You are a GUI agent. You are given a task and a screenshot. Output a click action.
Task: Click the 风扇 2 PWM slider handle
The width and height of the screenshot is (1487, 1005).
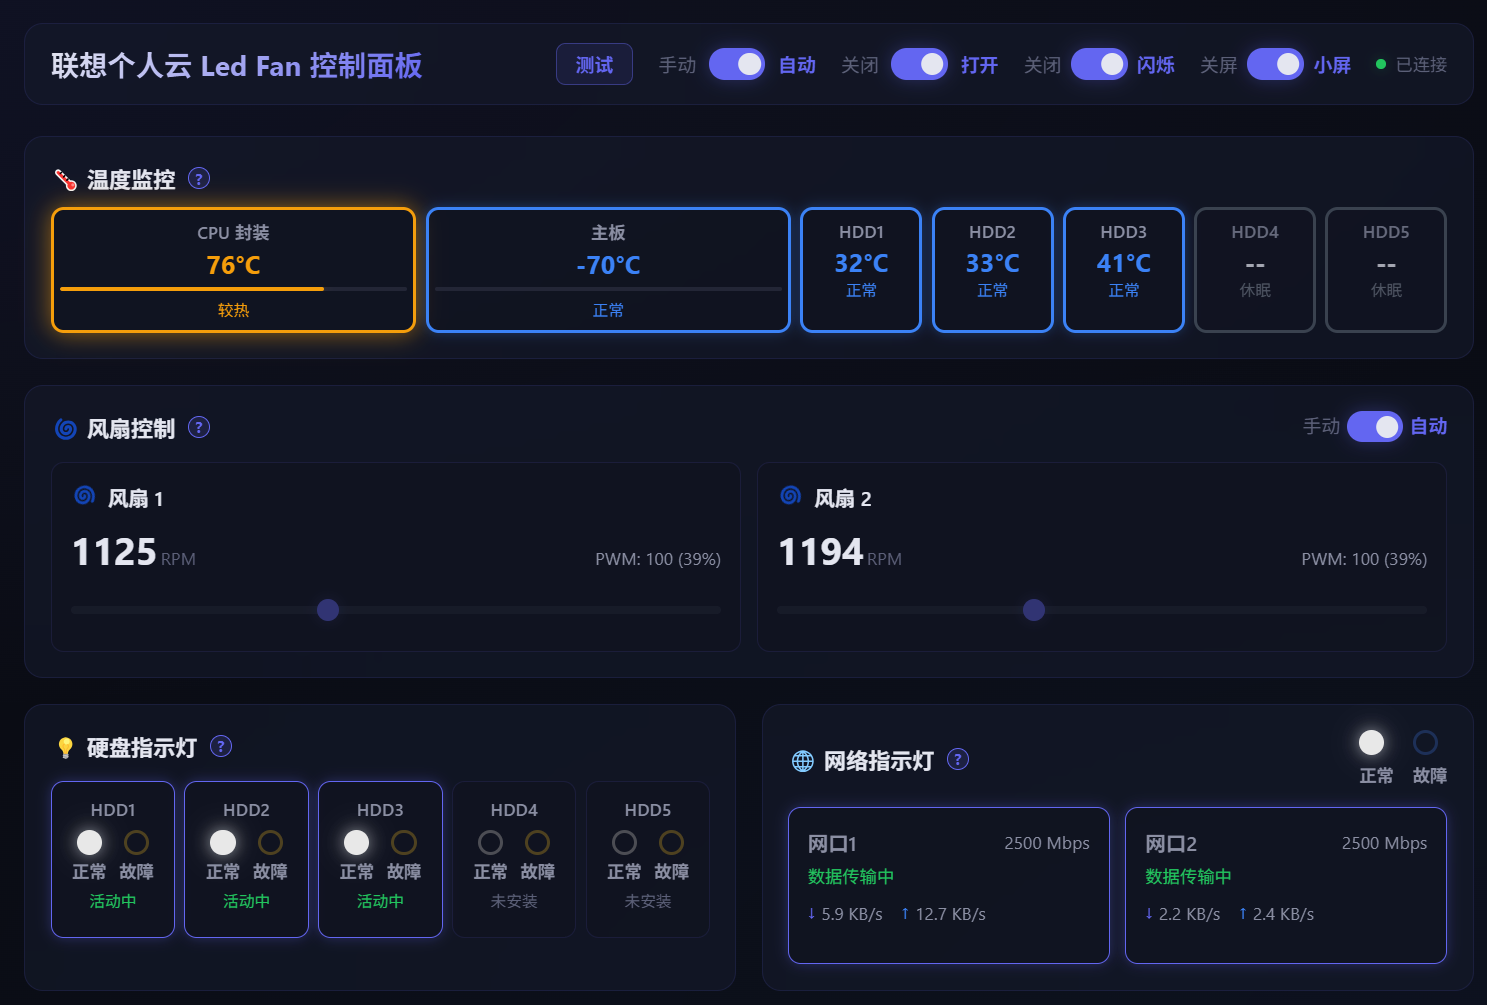point(1034,610)
